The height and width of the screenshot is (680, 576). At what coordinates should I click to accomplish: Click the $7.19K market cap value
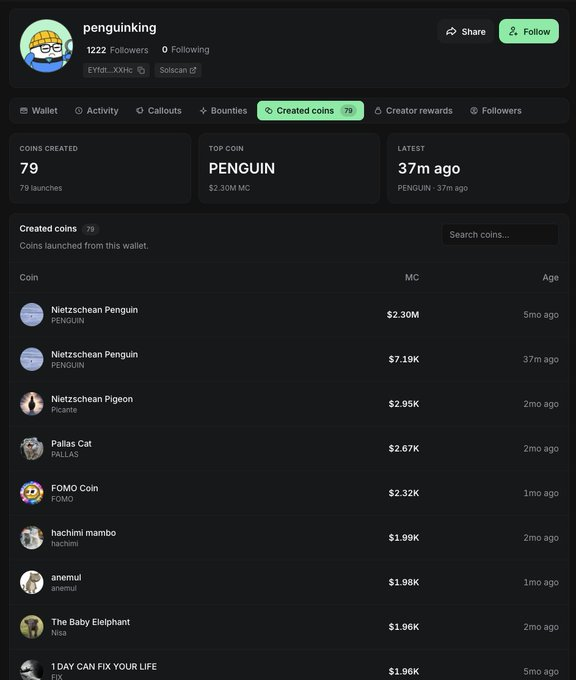point(404,359)
